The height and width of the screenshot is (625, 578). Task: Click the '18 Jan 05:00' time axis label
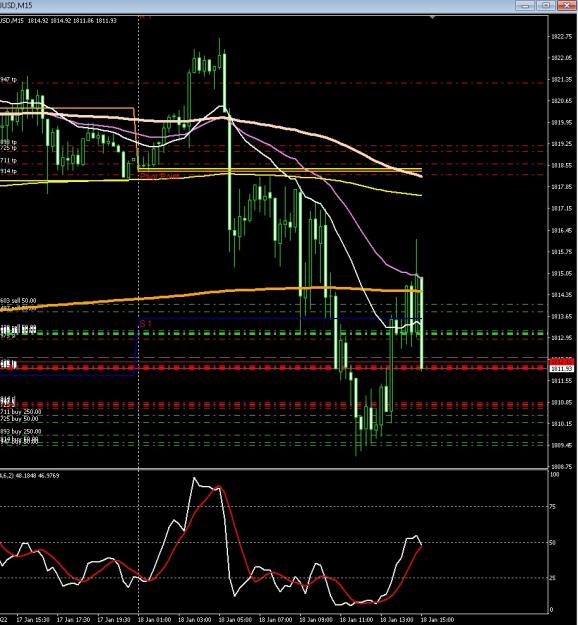[235, 620]
